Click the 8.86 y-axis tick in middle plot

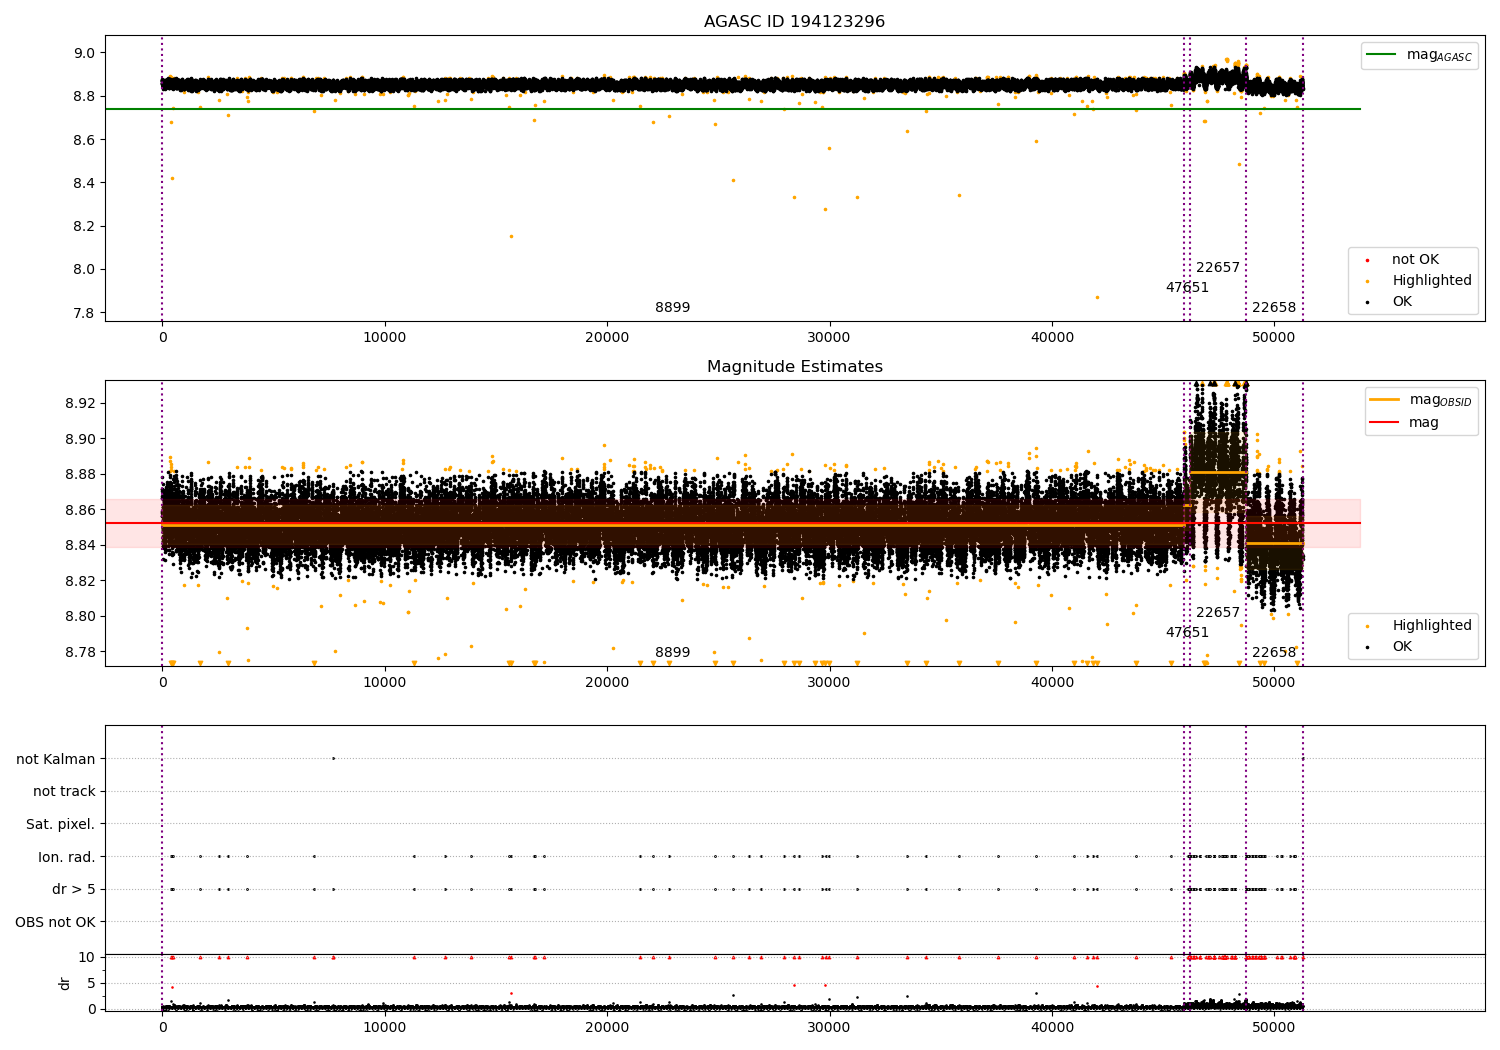pyautogui.click(x=79, y=510)
